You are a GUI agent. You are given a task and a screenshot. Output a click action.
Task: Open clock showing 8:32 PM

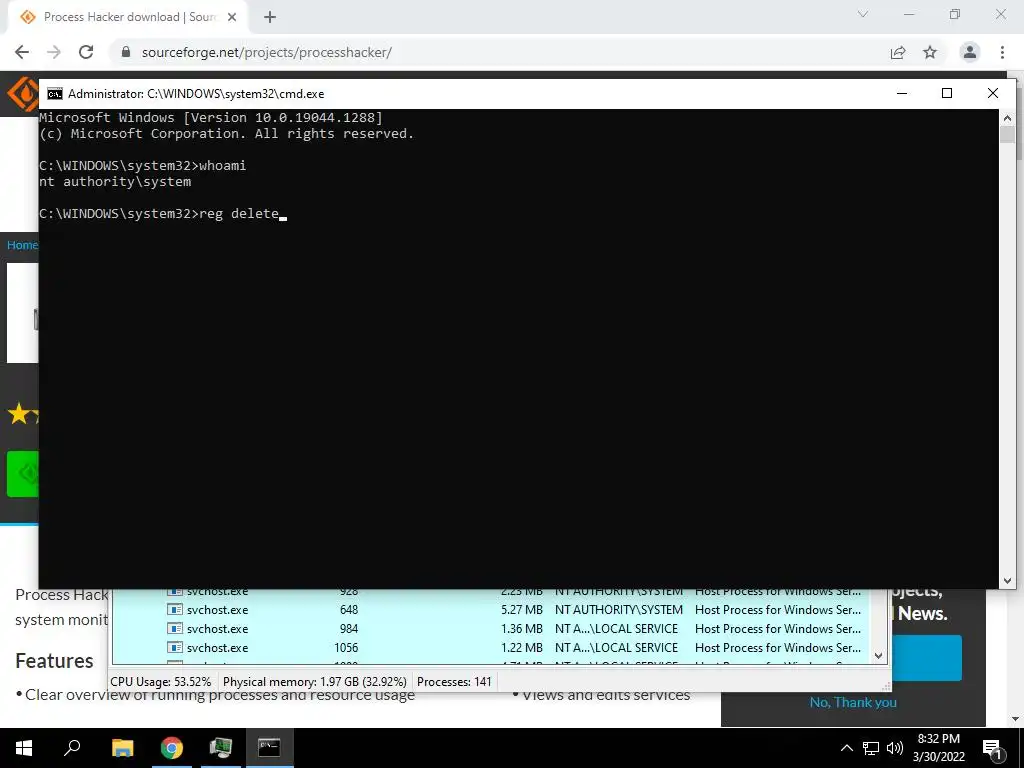coord(938,748)
